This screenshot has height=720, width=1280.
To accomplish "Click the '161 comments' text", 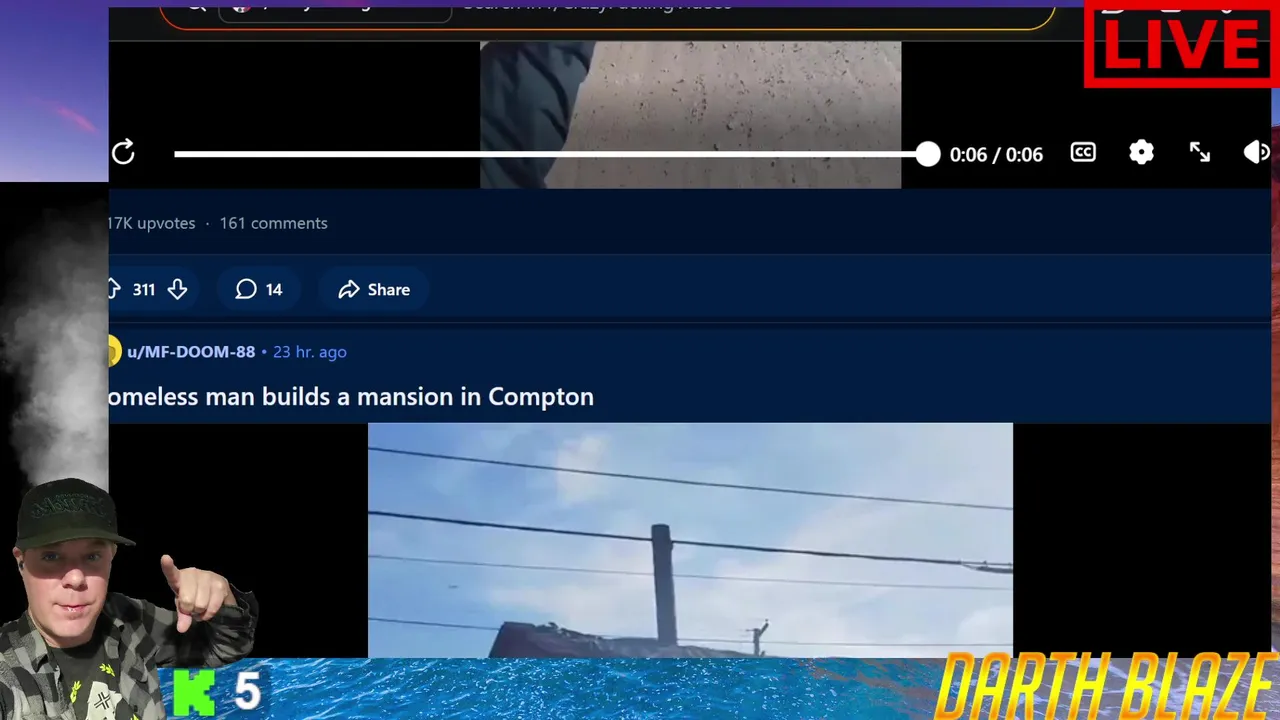I will coord(274,223).
